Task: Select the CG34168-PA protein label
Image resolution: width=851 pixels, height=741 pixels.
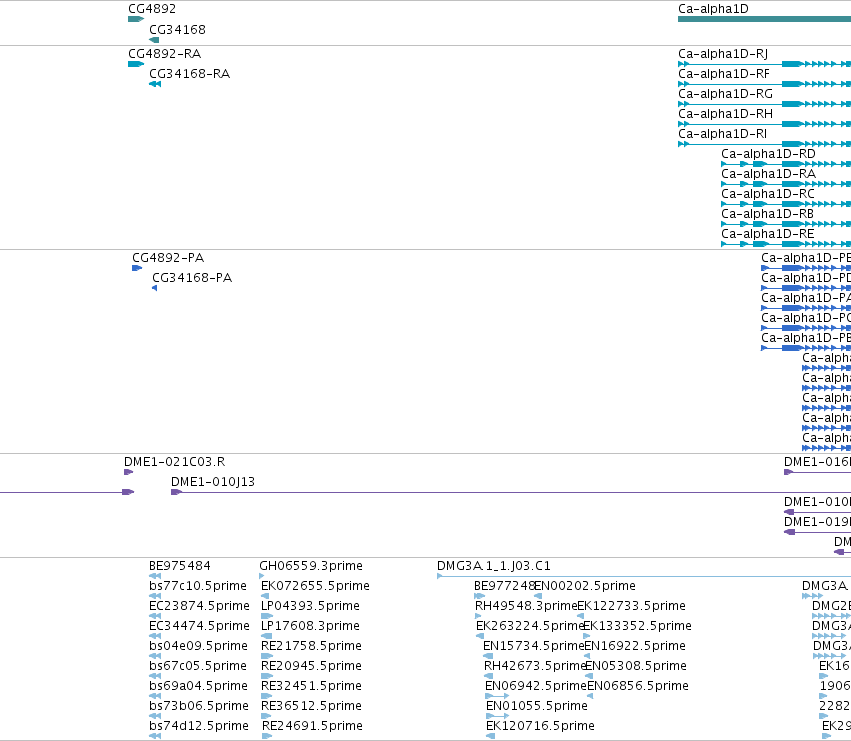Action: (x=192, y=278)
